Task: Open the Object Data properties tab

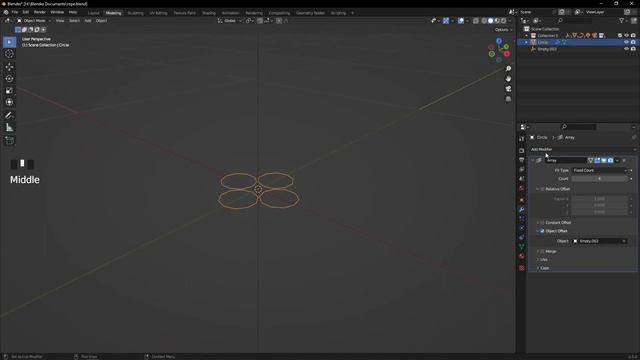Action: pos(522,247)
